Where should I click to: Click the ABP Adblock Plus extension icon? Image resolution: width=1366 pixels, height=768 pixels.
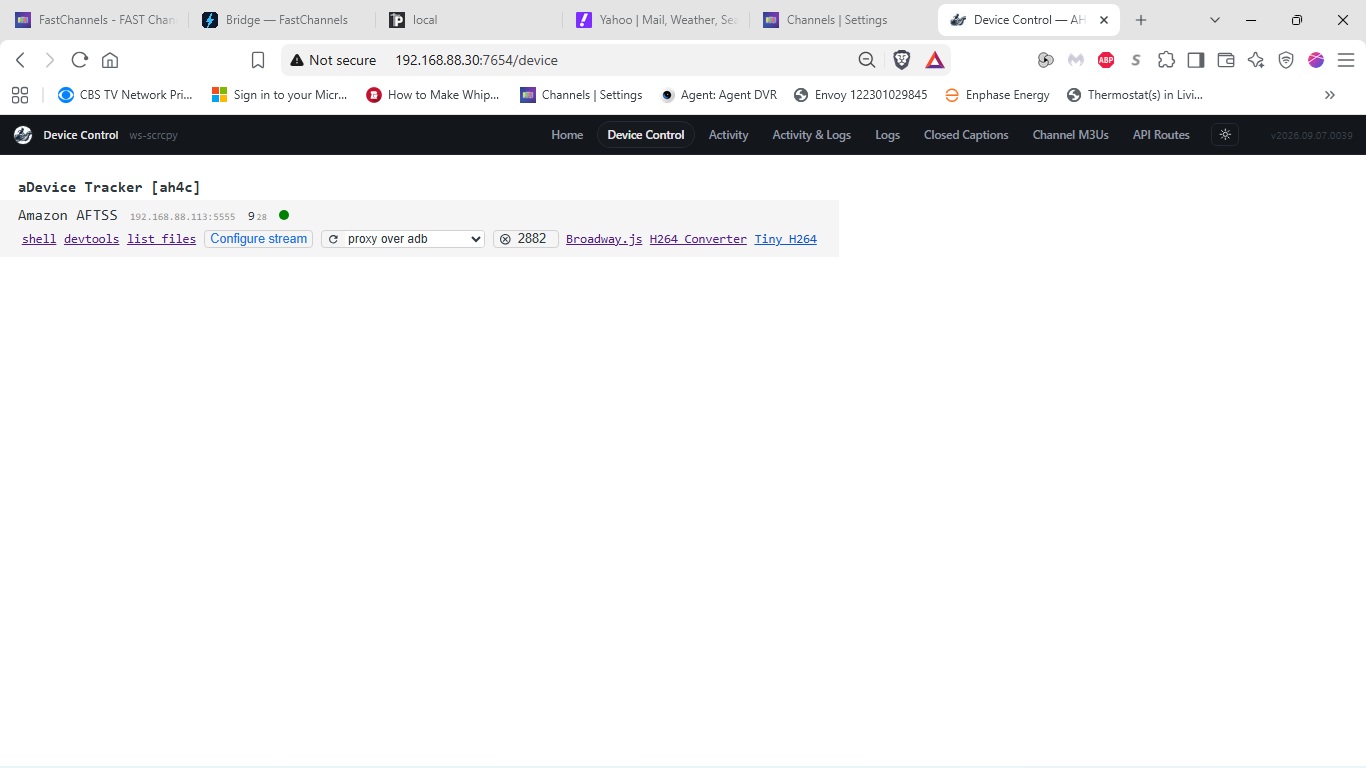pyautogui.click(x=1106, y=60)
